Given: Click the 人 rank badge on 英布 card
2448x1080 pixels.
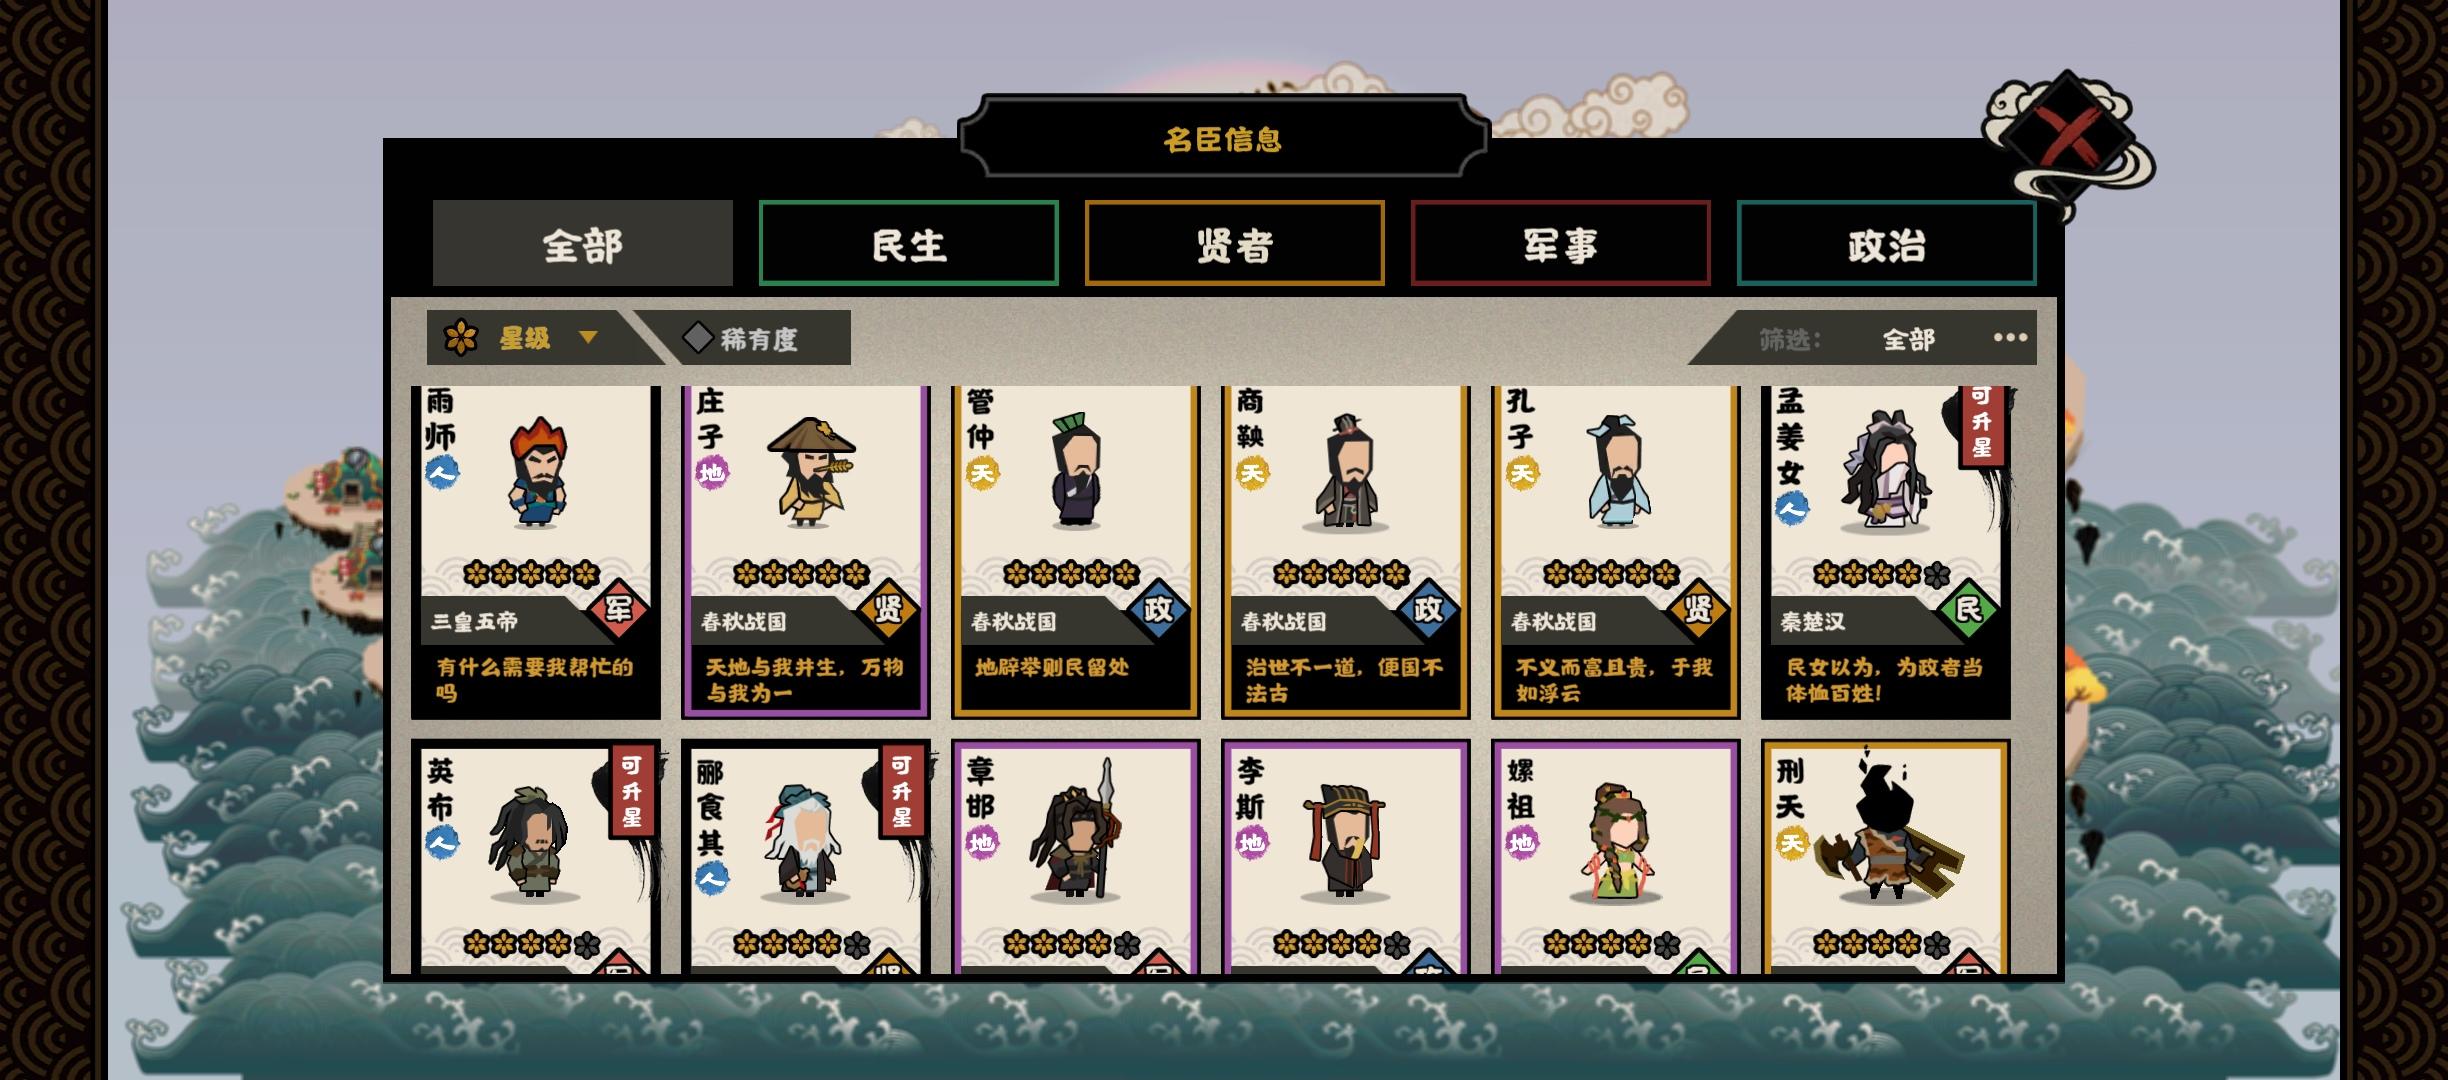Looking at the screenshot, I should pos(442,842).
